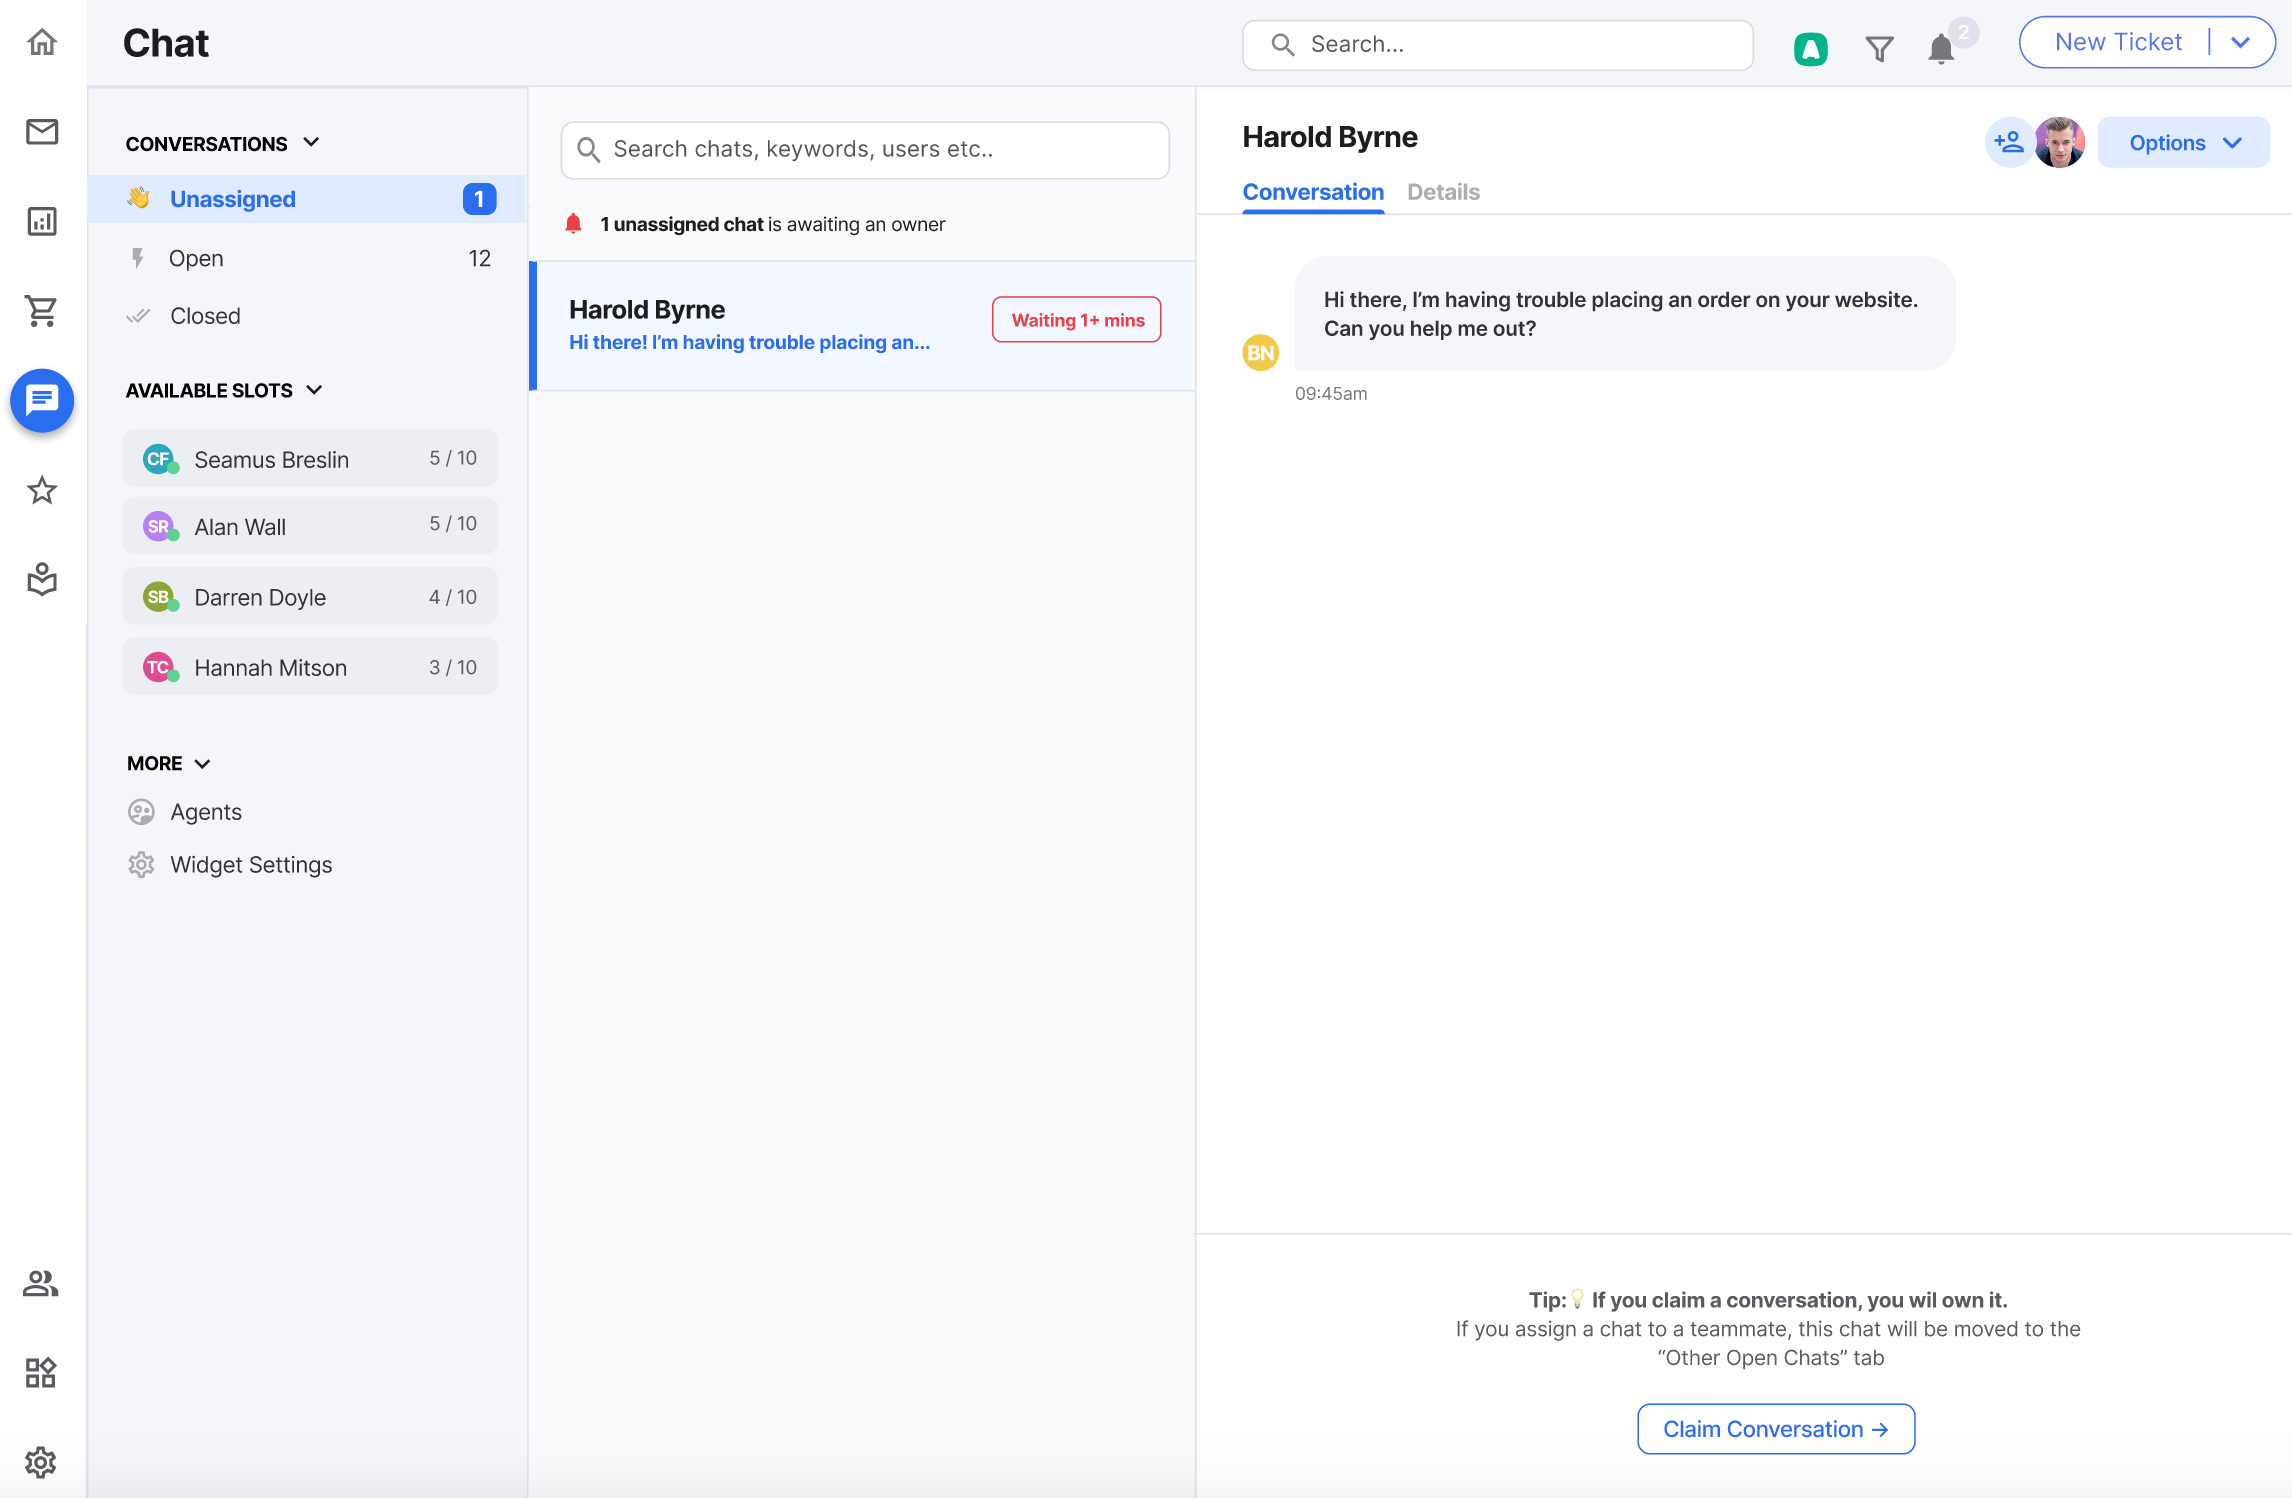
Task: Select the Unassigned conversations filter
Action: click(307, 199)
